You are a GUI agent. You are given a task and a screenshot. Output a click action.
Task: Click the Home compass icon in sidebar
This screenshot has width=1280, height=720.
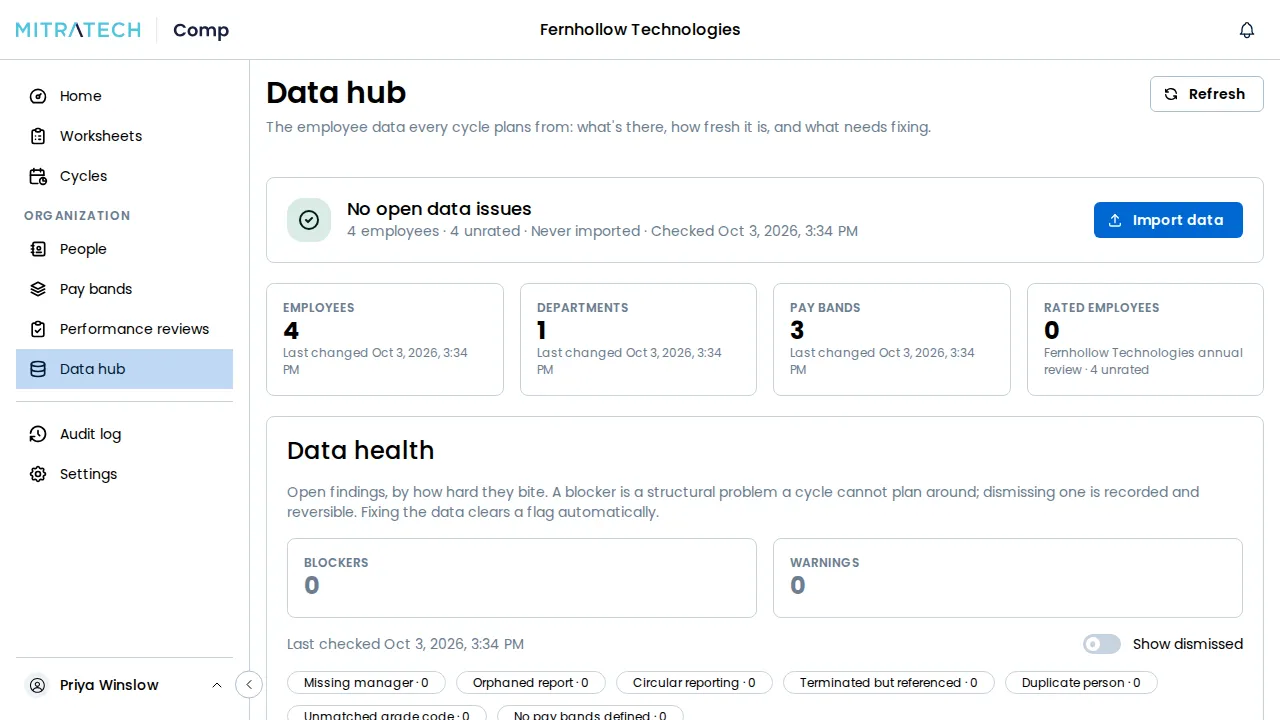38,96
